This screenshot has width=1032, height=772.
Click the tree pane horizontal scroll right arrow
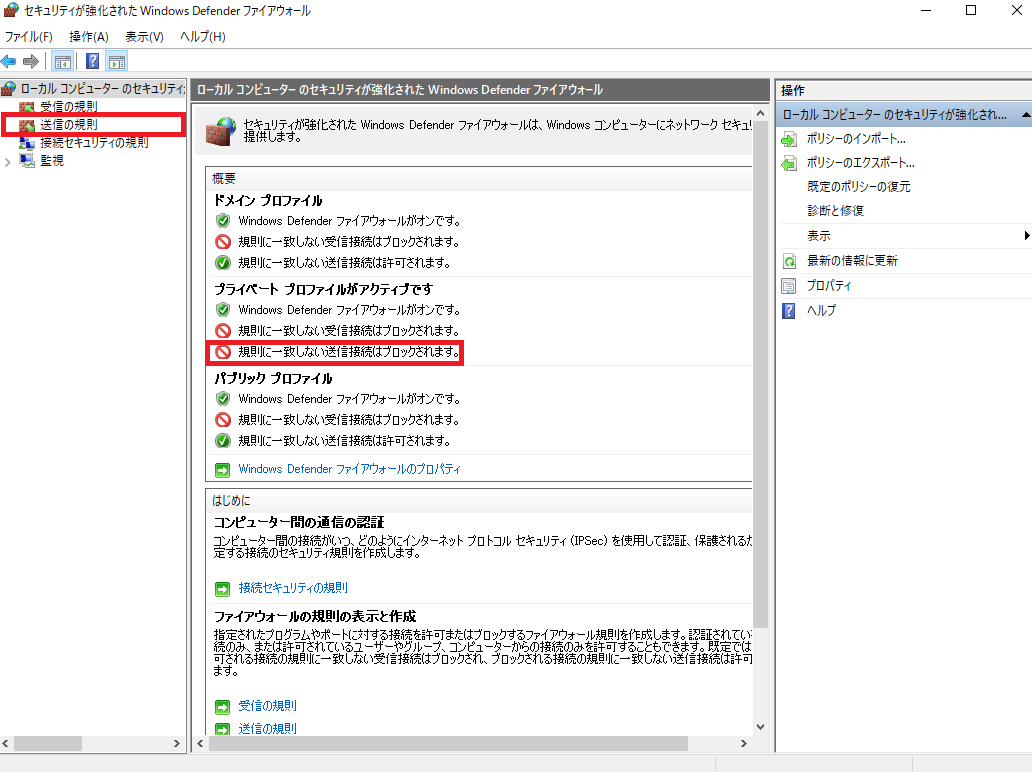(176, 744)
